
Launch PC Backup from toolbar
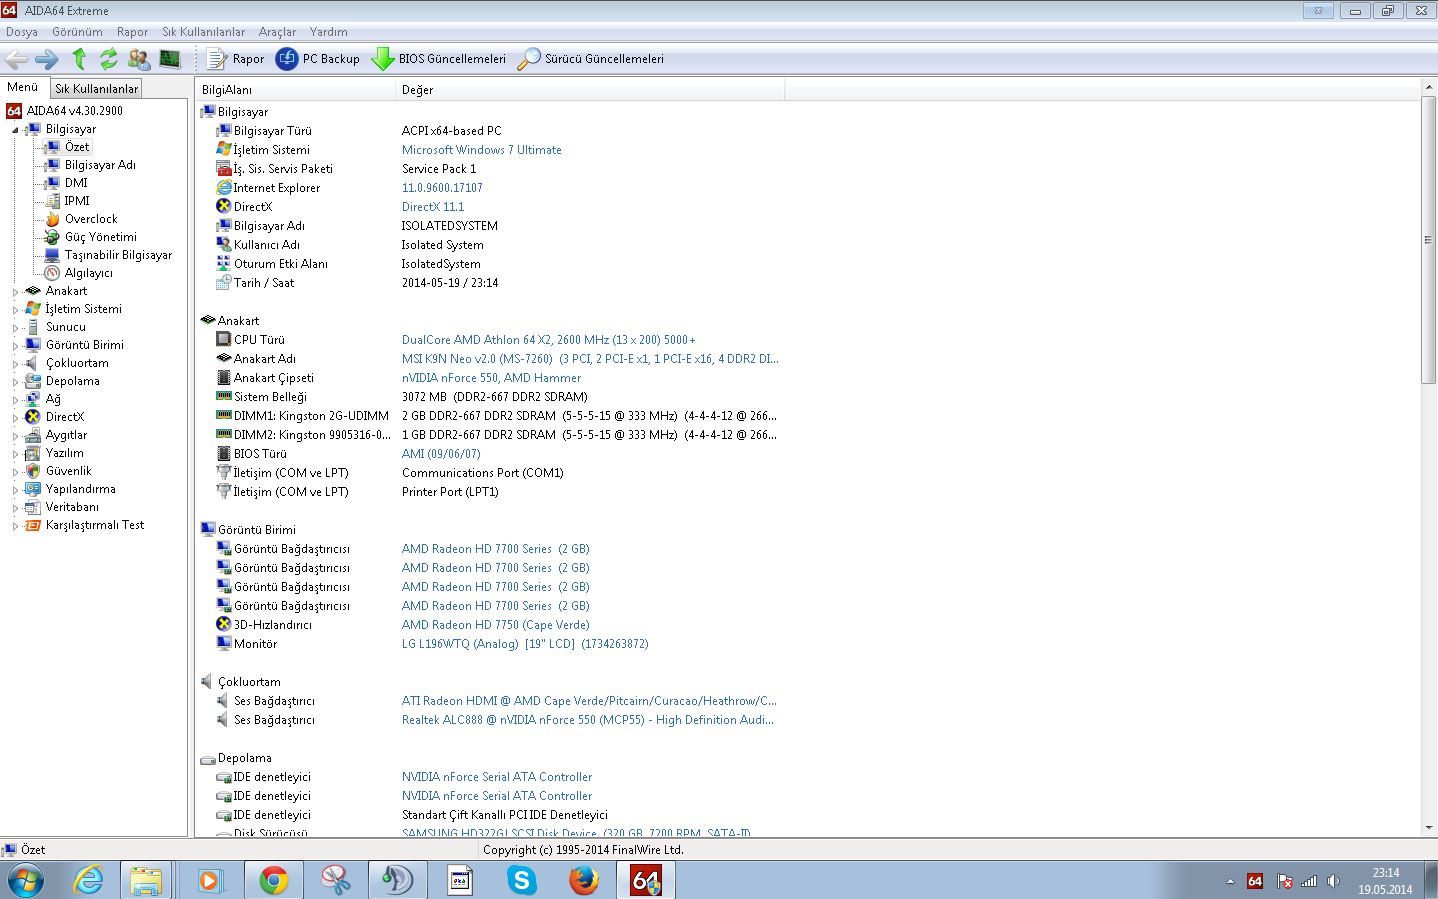click(318, 59)
